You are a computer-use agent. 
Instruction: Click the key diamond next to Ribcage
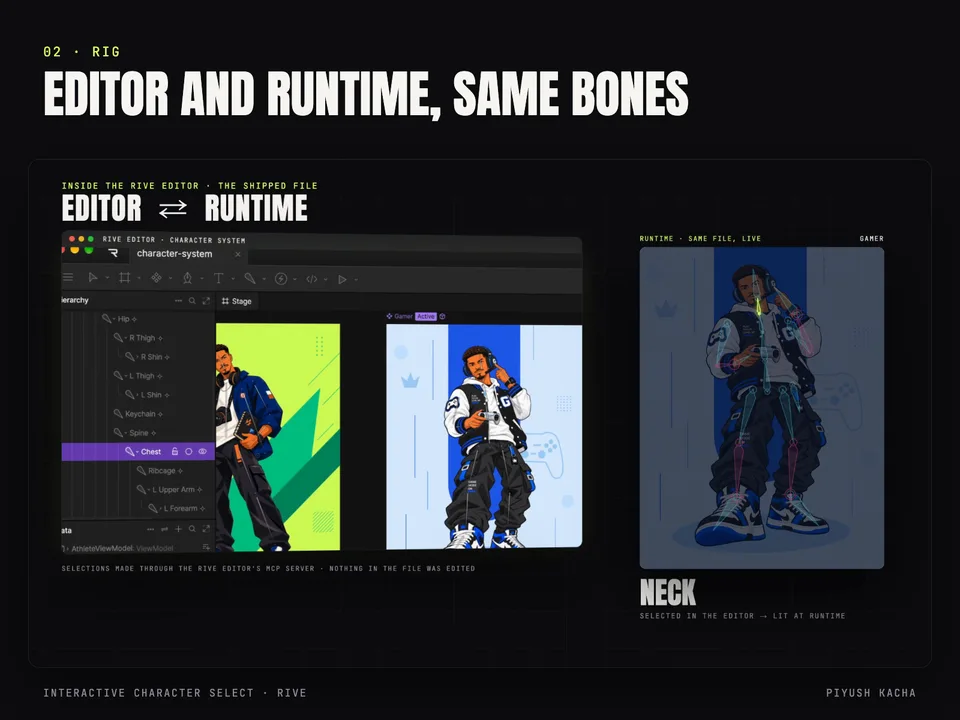180,471
